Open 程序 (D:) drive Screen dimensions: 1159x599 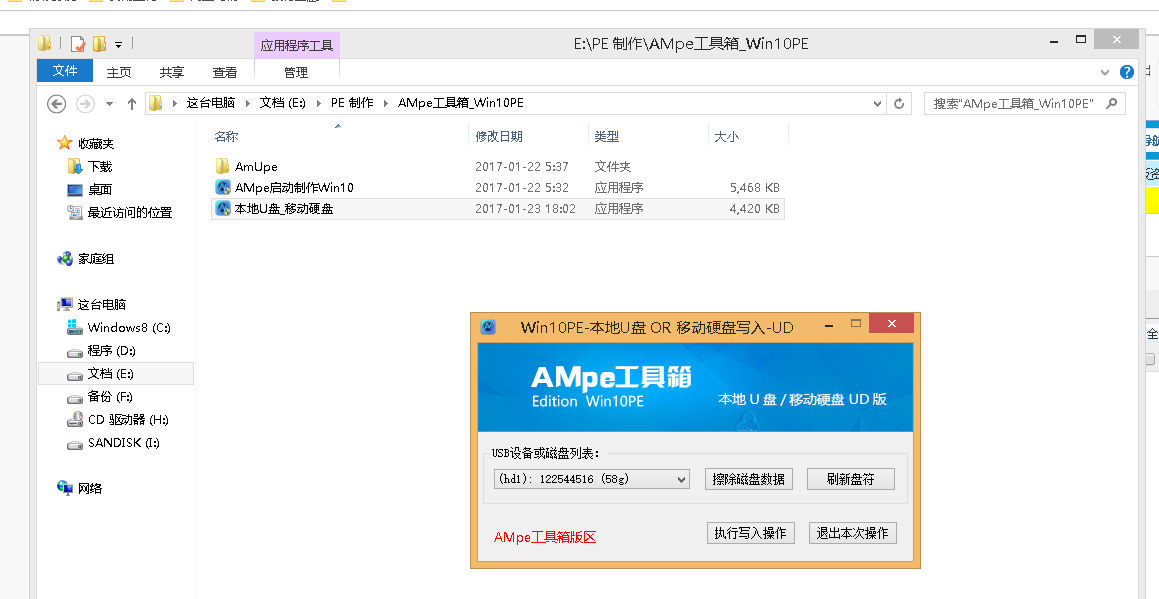pyautogui.click(x=112, y=351)
